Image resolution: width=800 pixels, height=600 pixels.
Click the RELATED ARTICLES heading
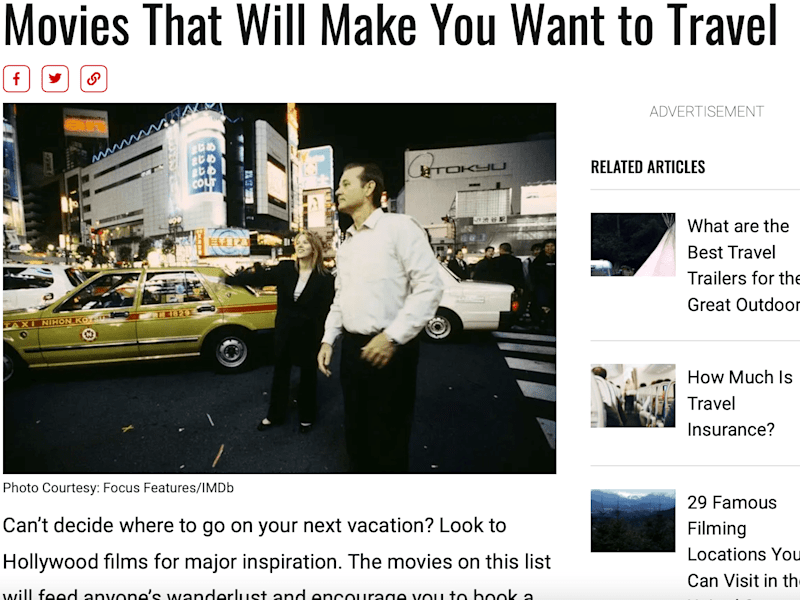(648, 167)
